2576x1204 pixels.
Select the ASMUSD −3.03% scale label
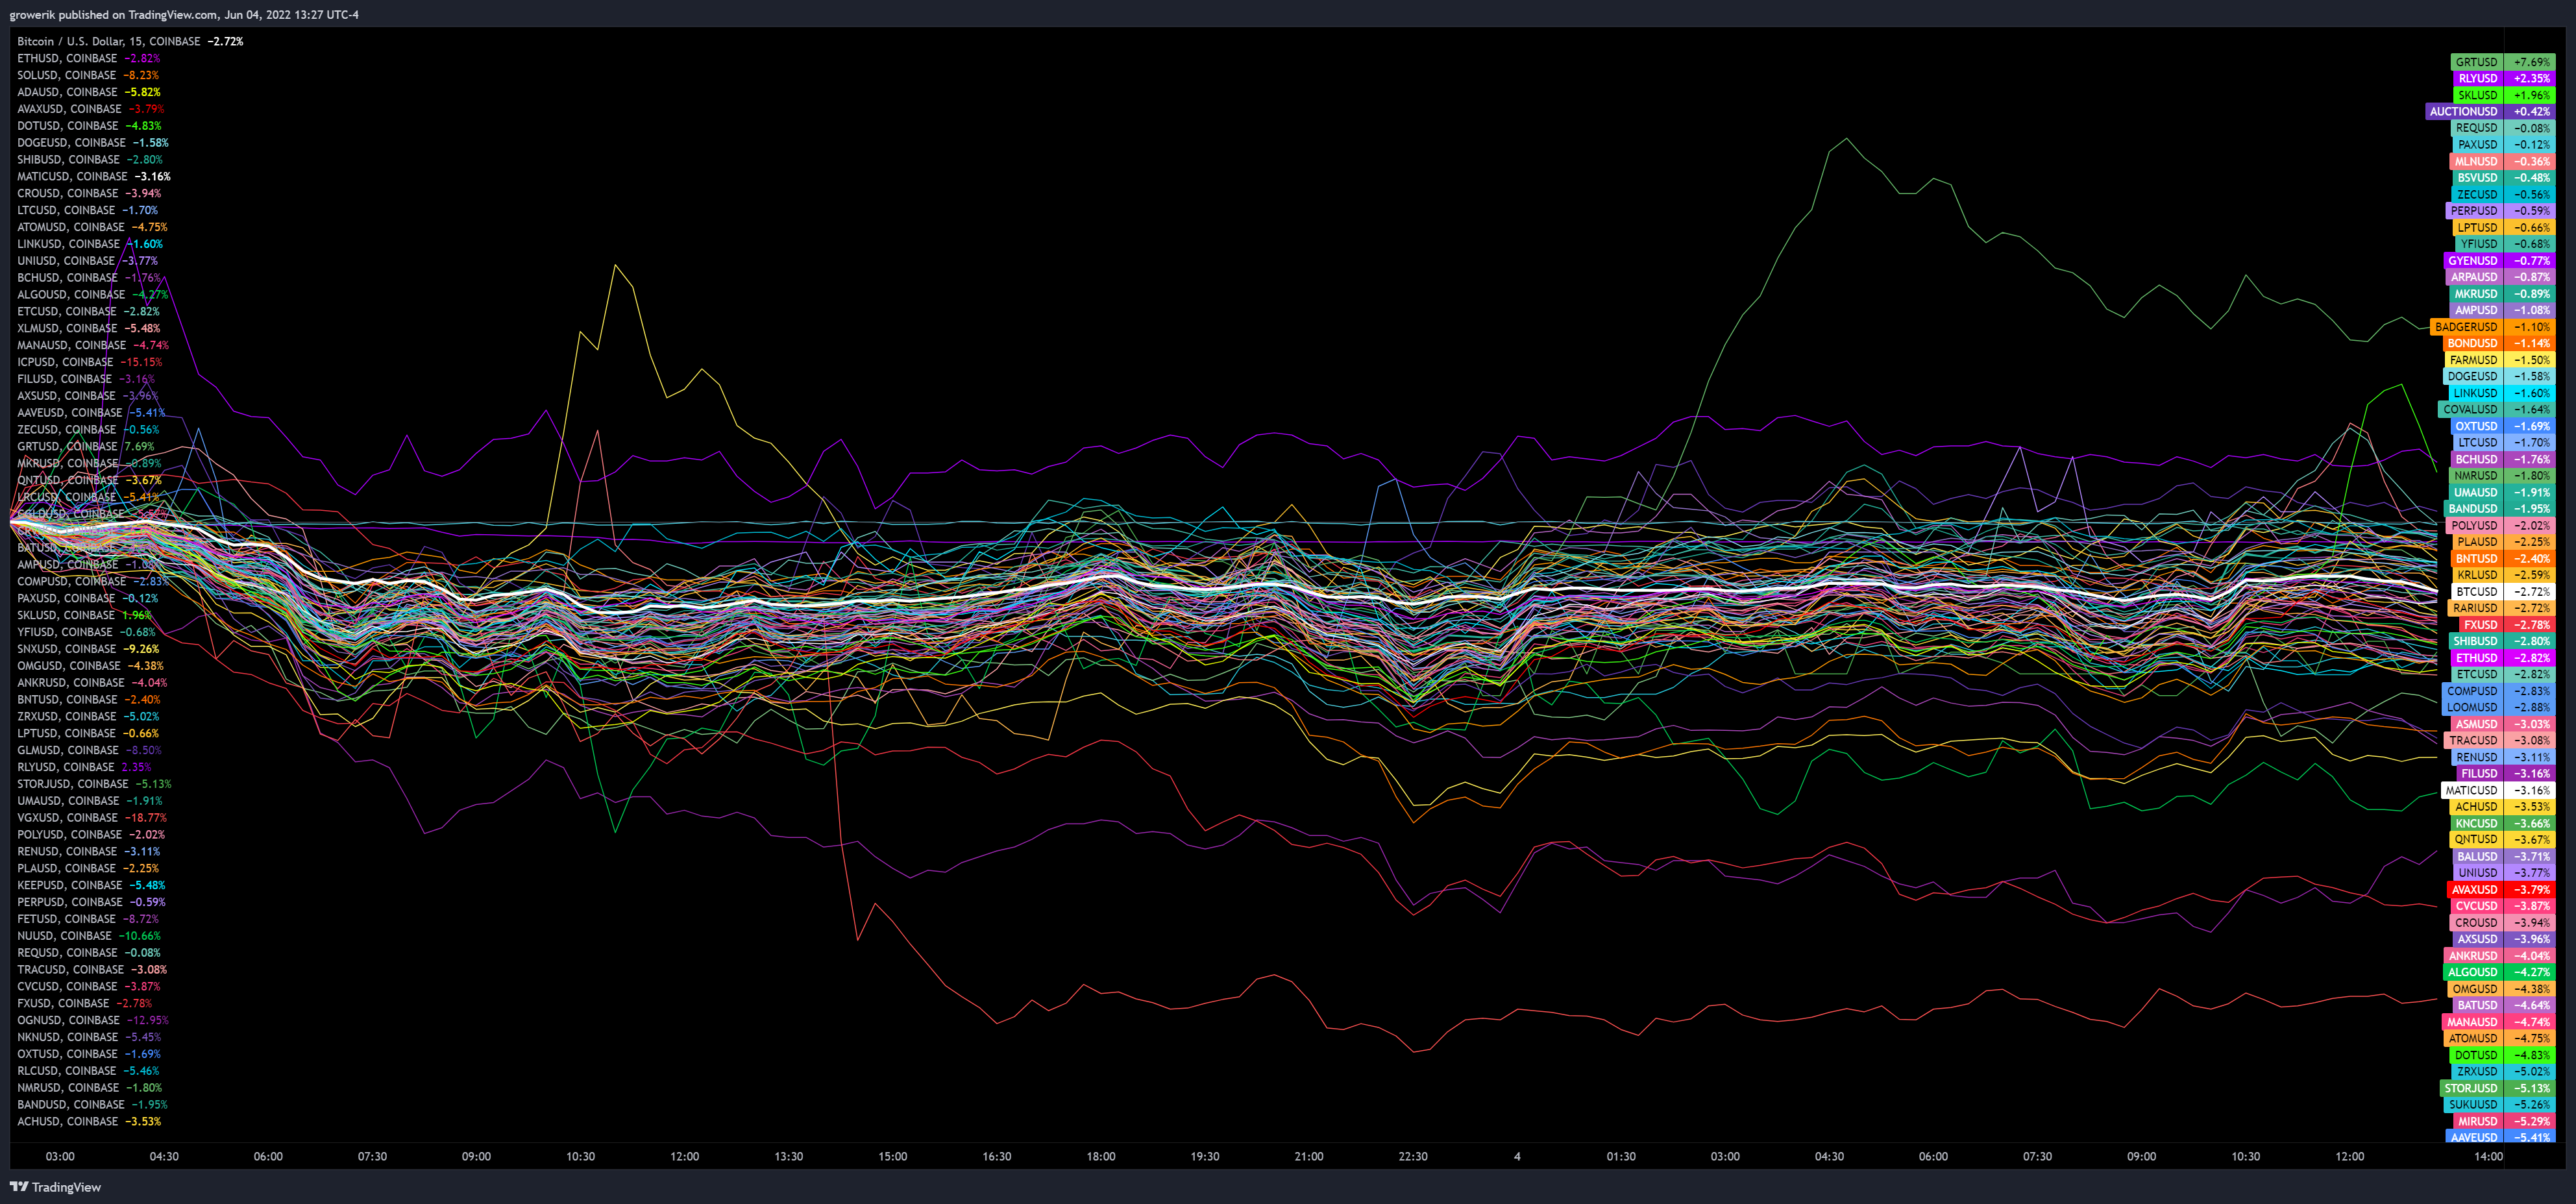click(2503, 724)
